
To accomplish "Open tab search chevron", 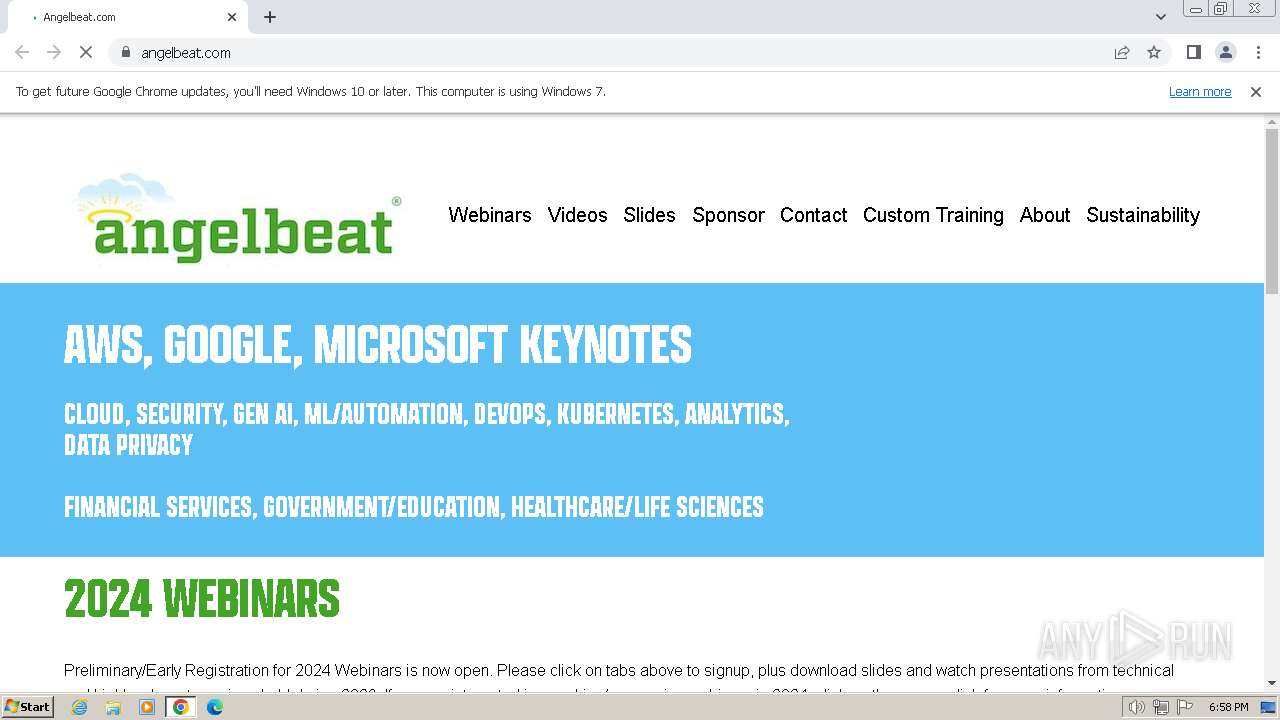I will [x=1161, y=17].
